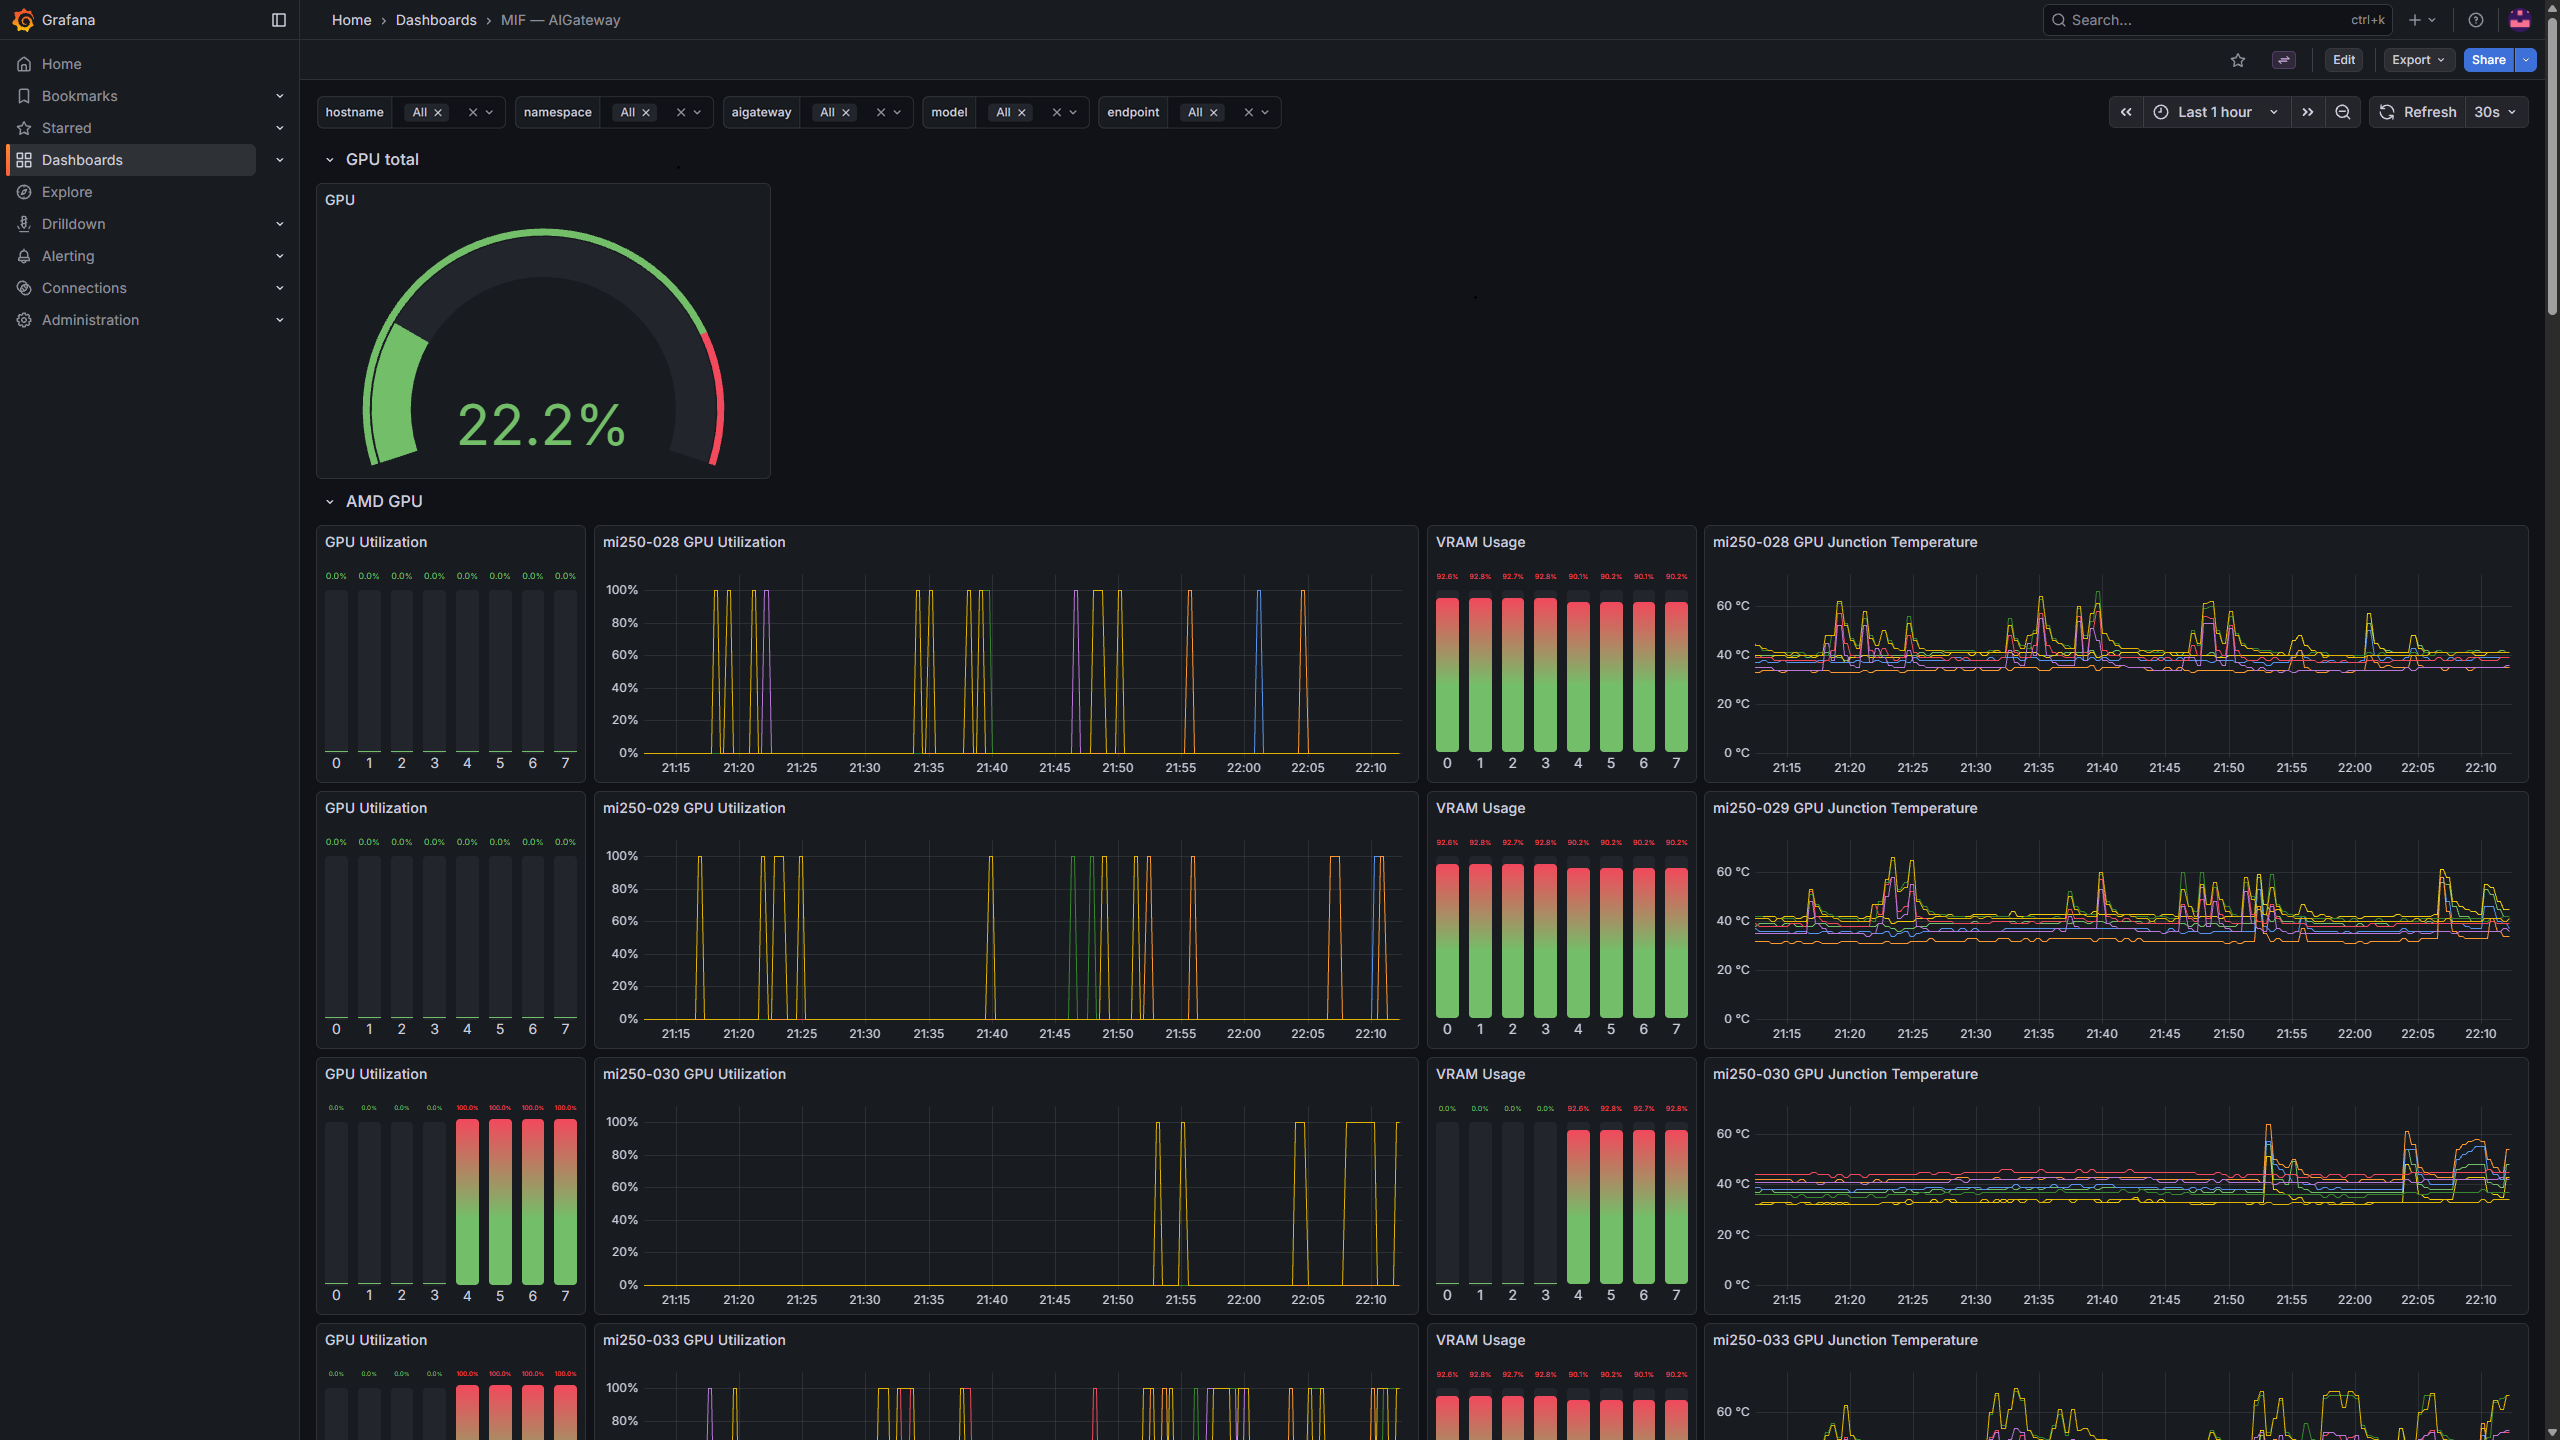Expand the Administration section chevron
Viewport: 2560px width, 1440px height.
click(x=280, y=320)
